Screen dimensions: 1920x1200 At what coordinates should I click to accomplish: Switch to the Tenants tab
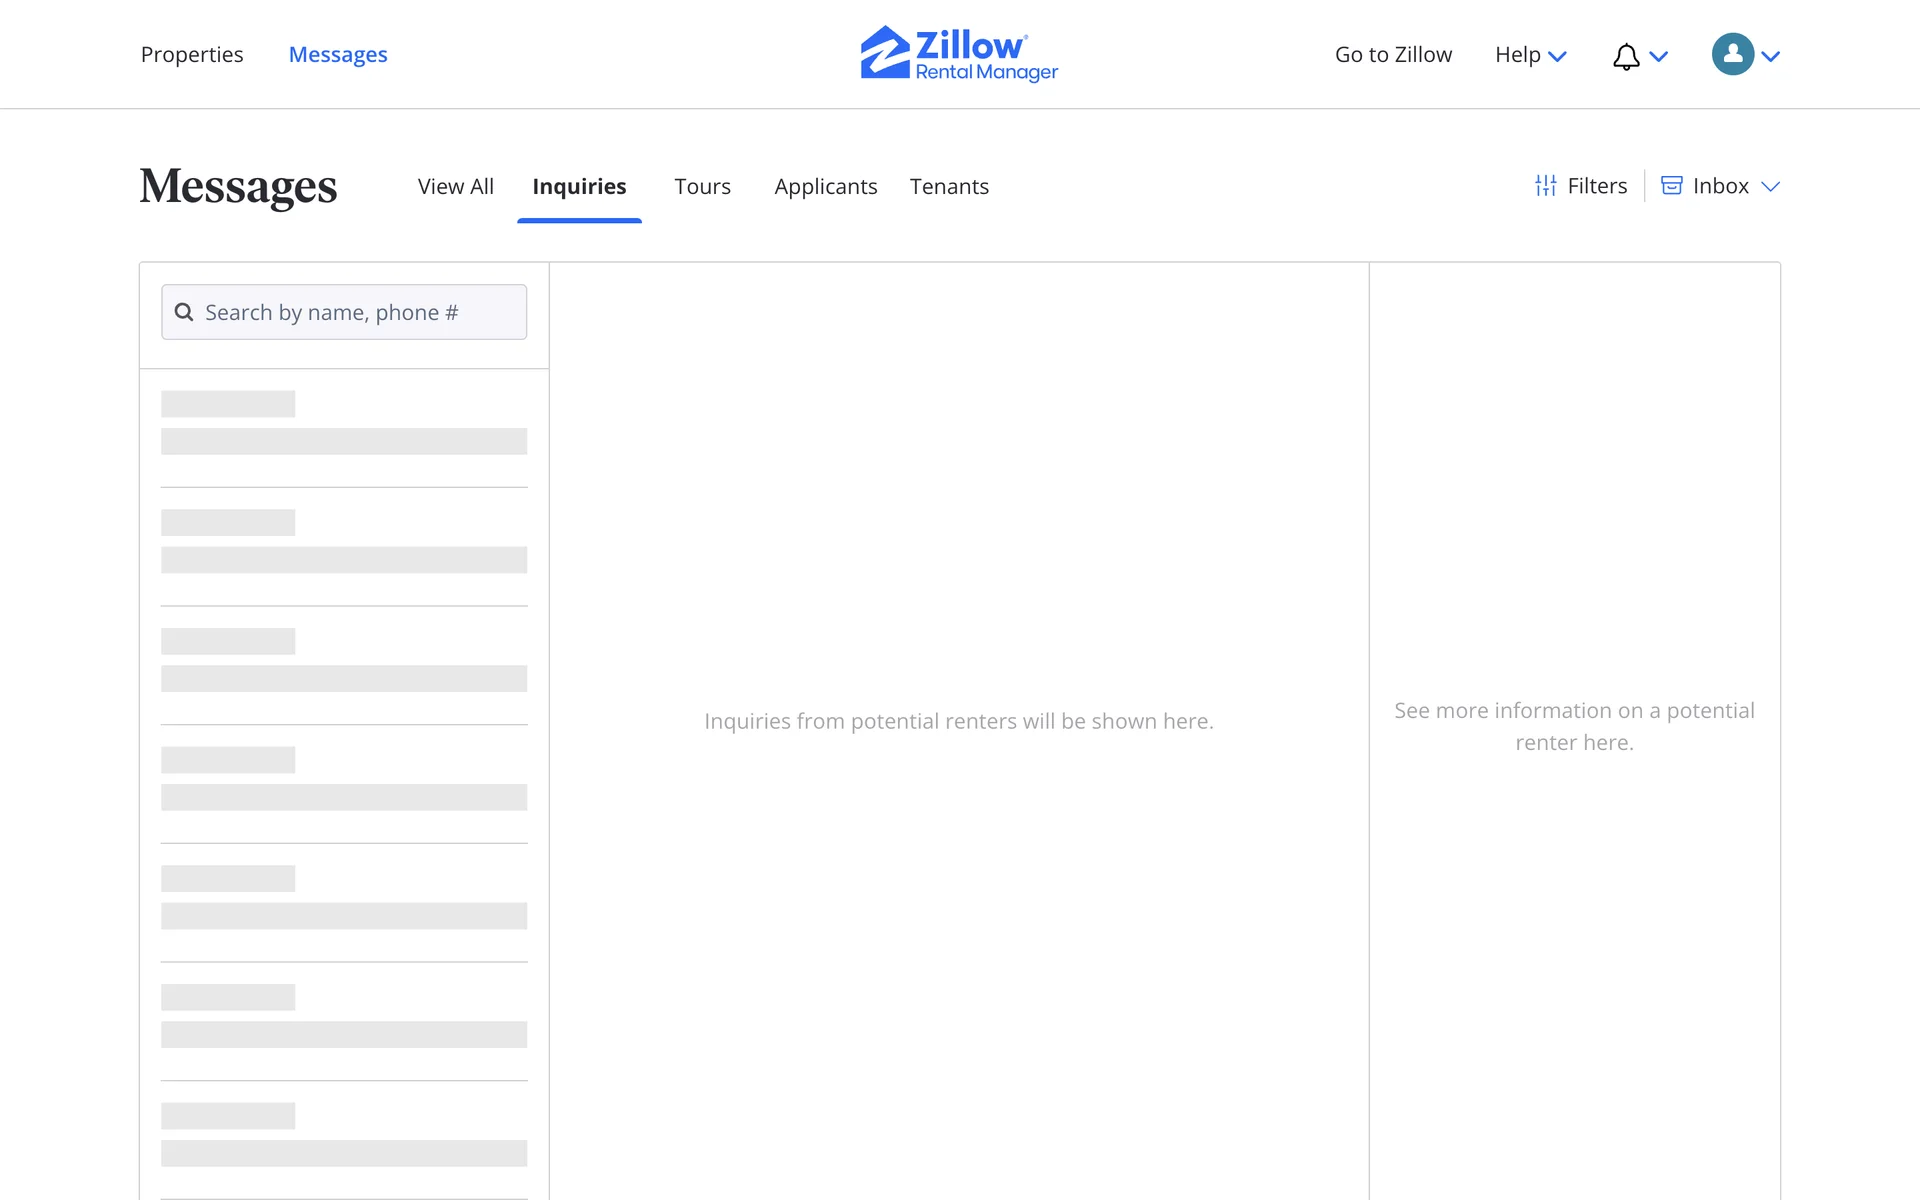click(948, 187)
